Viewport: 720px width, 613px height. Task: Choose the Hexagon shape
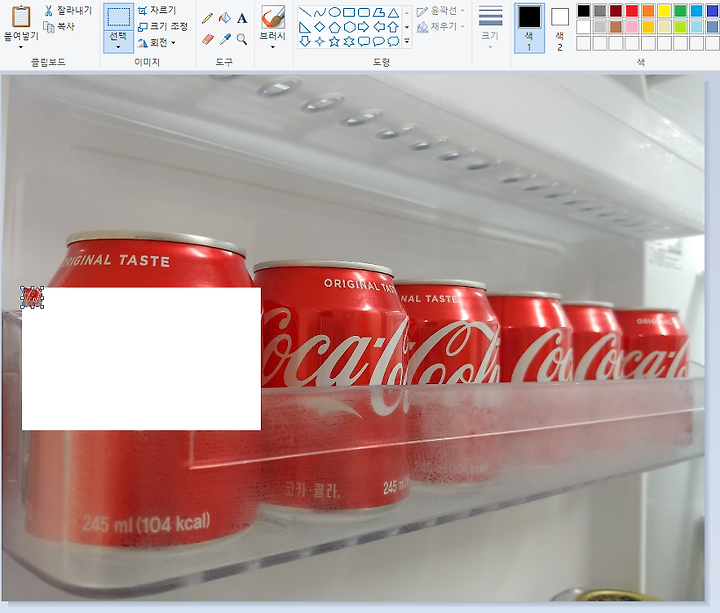click(349, 27)
